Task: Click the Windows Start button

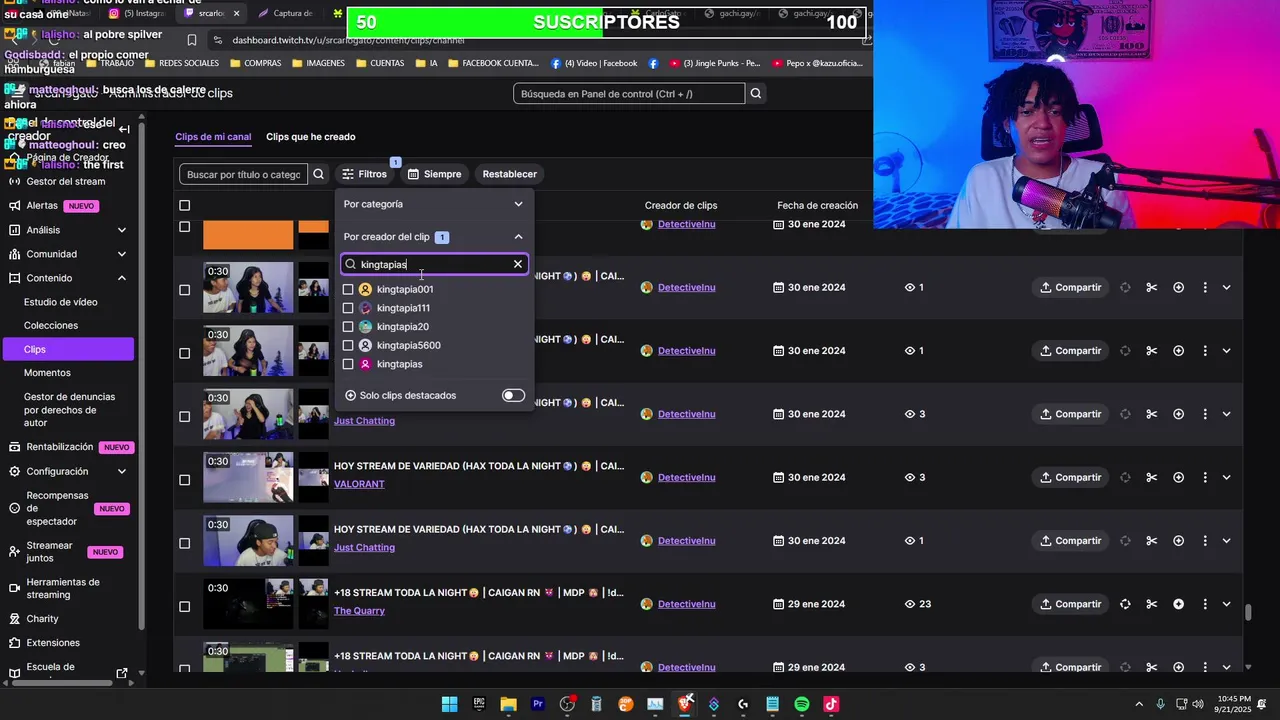Action: (x=449, y=704)
